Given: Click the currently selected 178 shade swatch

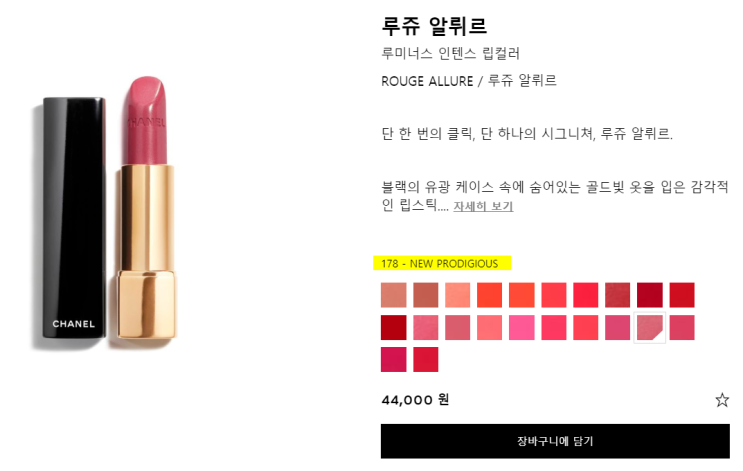Looking at the screenshot, I should click(x=650, y=327).
